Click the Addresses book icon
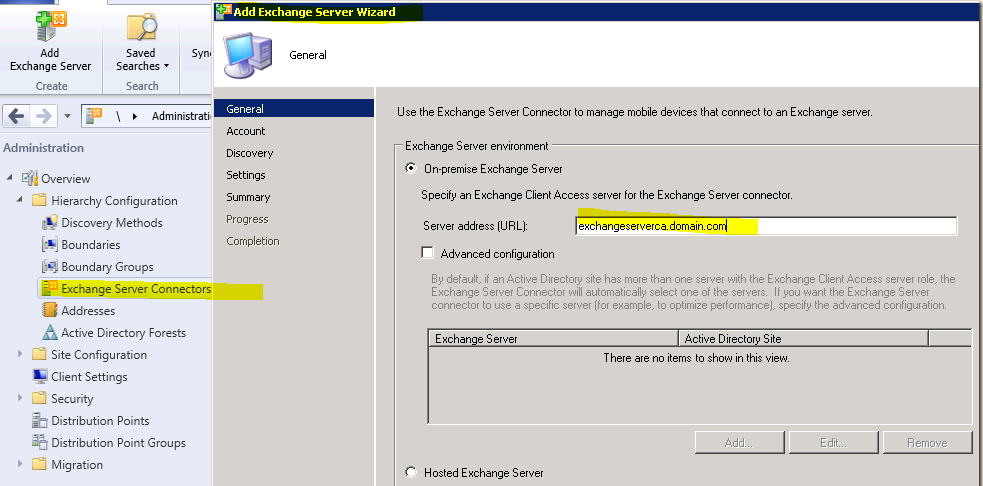Screen dimensions: 983x486 click(x=50, y=310)
